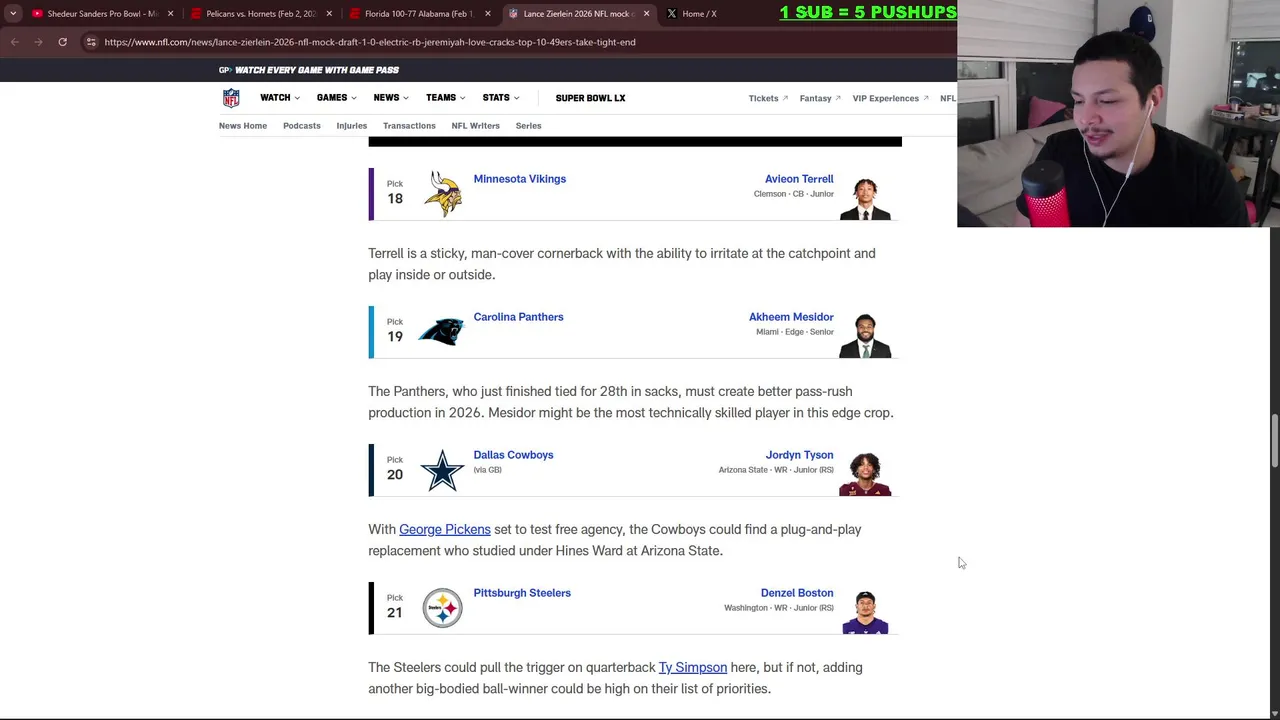Click the Dallas Cowboys star logo

(x=442, y=470)
